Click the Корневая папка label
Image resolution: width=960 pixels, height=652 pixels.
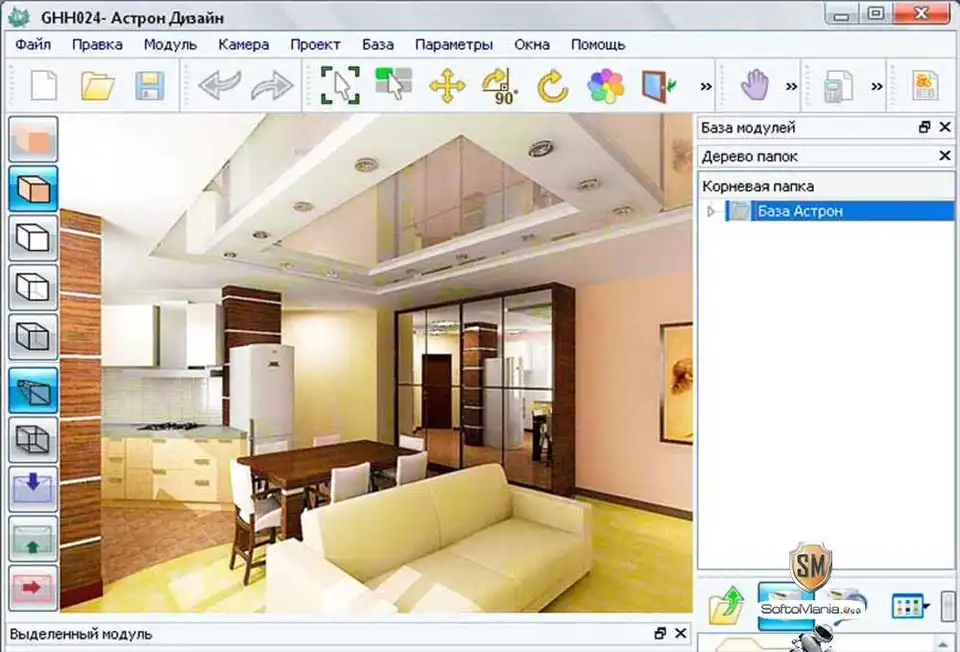[x=757, y=186]
